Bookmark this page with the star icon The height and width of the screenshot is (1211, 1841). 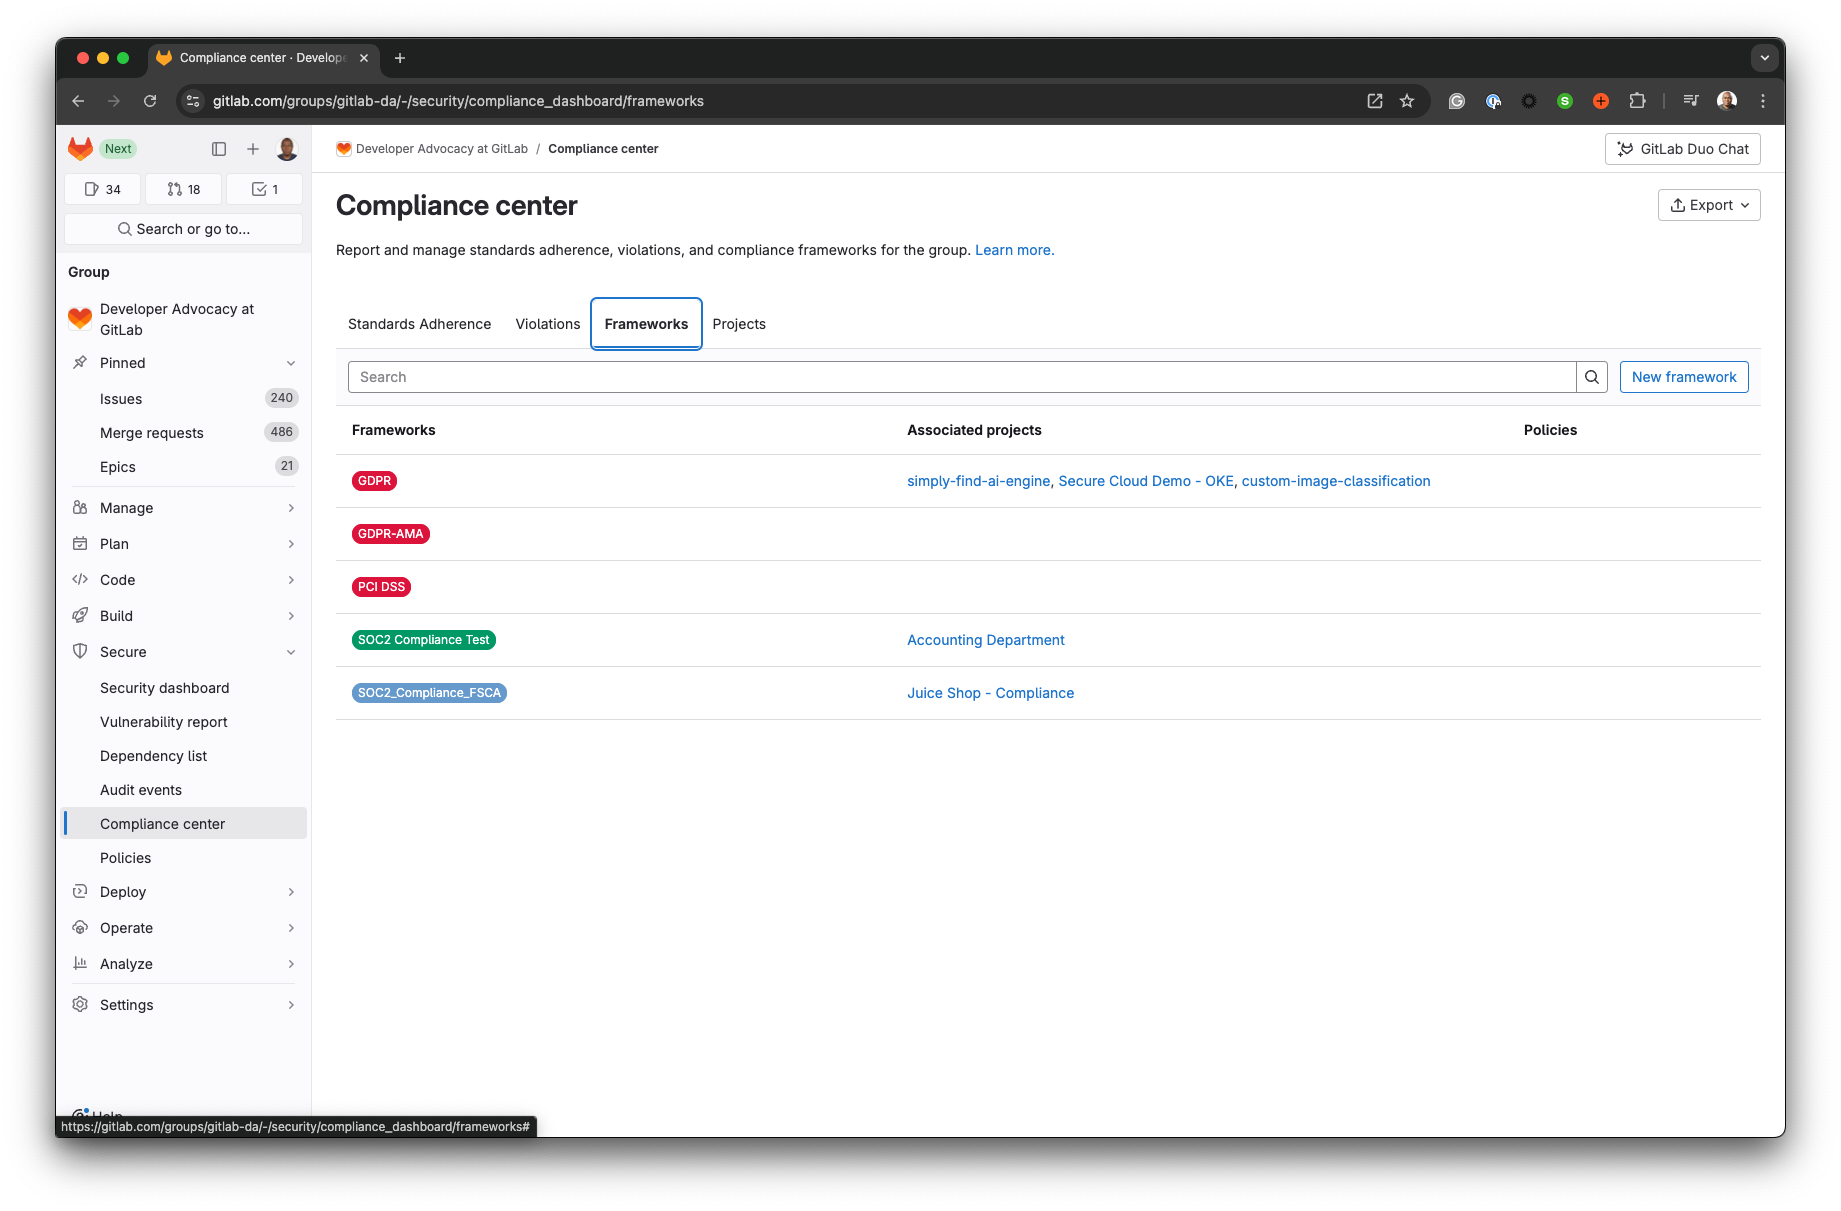[1407, 101]
